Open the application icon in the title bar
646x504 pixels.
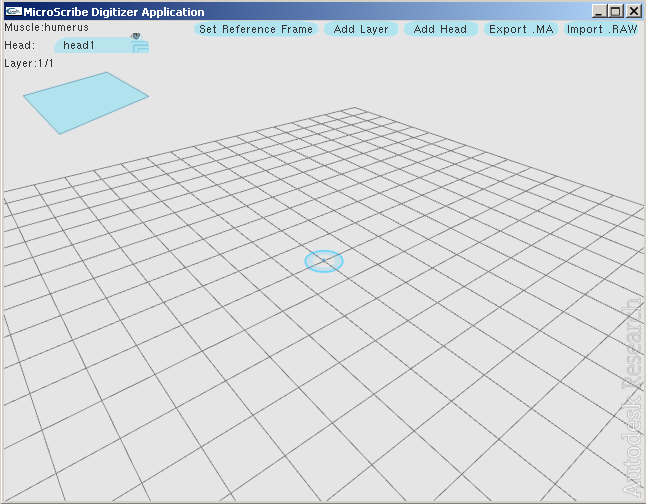(x=13, y=12)
